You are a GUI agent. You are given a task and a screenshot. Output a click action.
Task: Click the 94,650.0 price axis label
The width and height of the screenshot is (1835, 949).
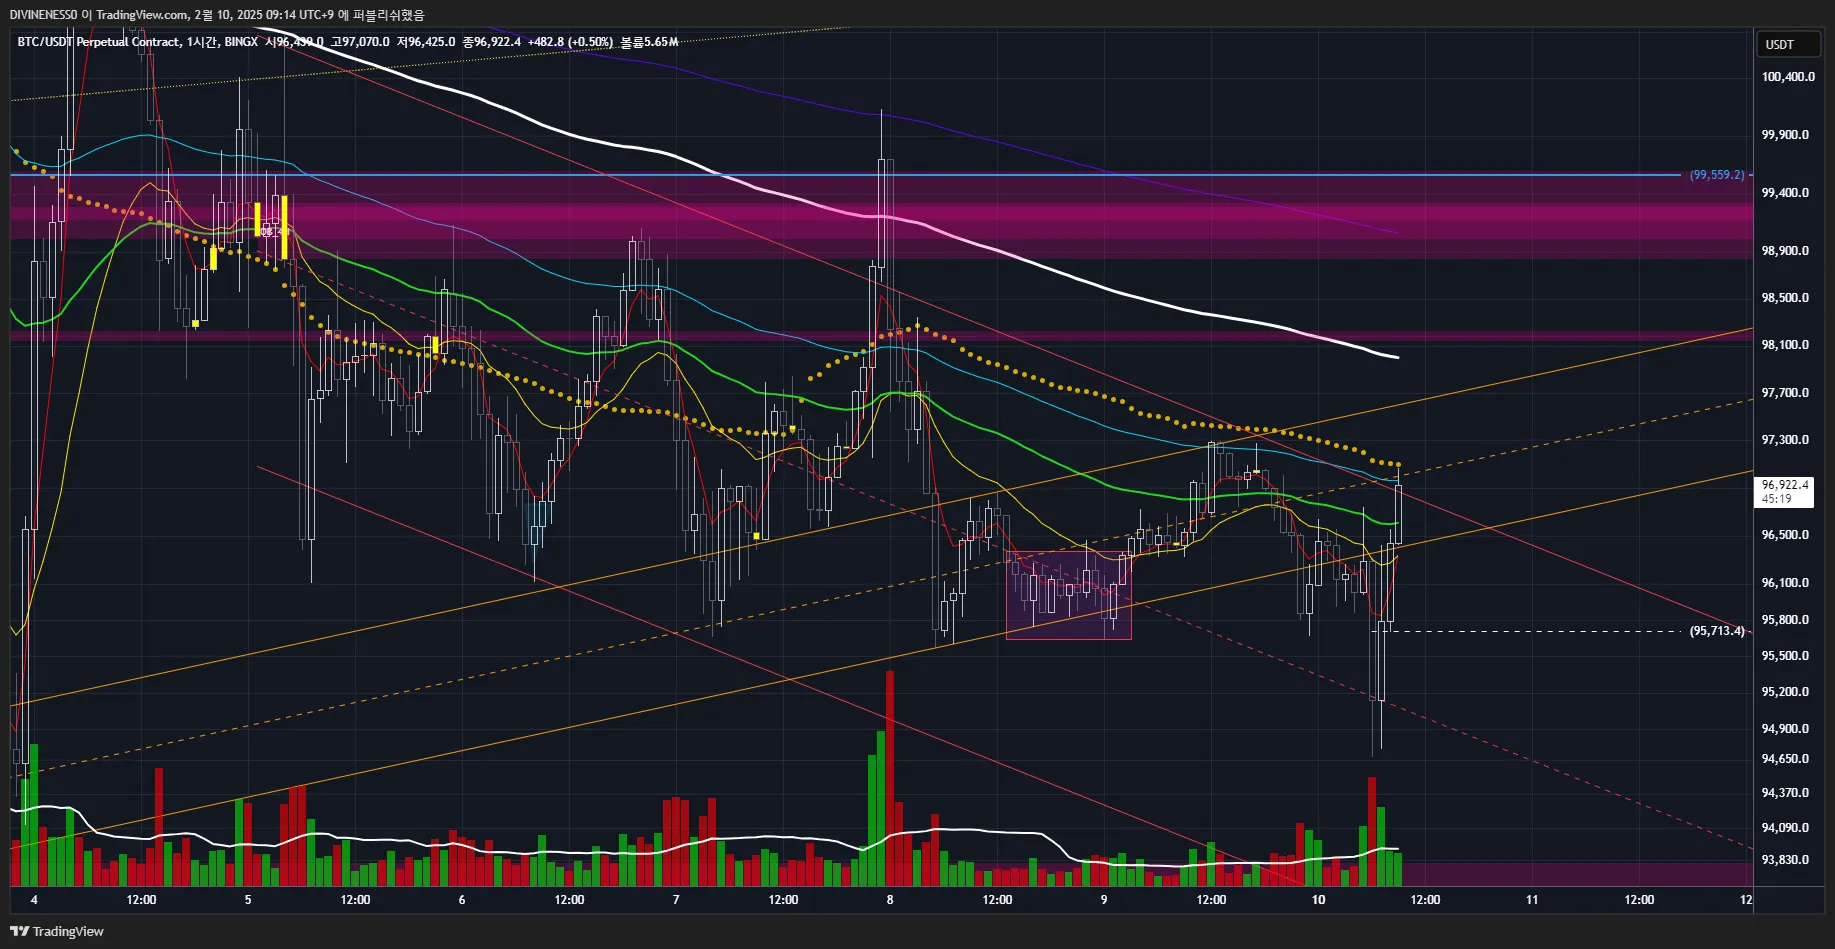tap(1785, 759)
